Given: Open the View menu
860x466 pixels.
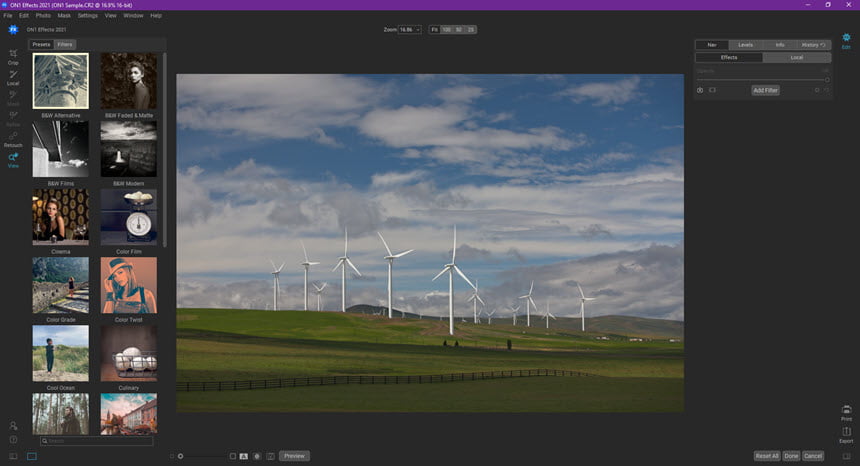Looking at the screenshot, I should [111, 15].
